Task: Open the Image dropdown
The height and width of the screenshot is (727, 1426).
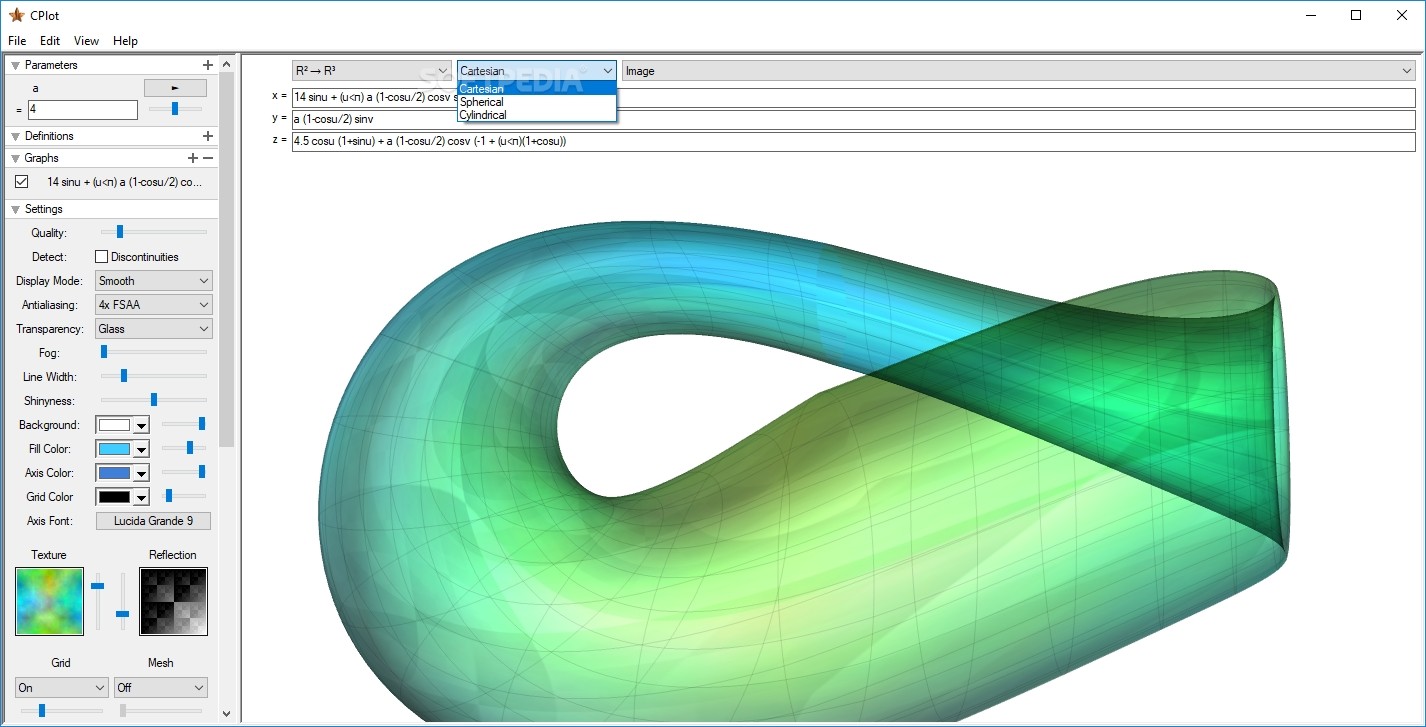Action: click(x=1018, y=71)
